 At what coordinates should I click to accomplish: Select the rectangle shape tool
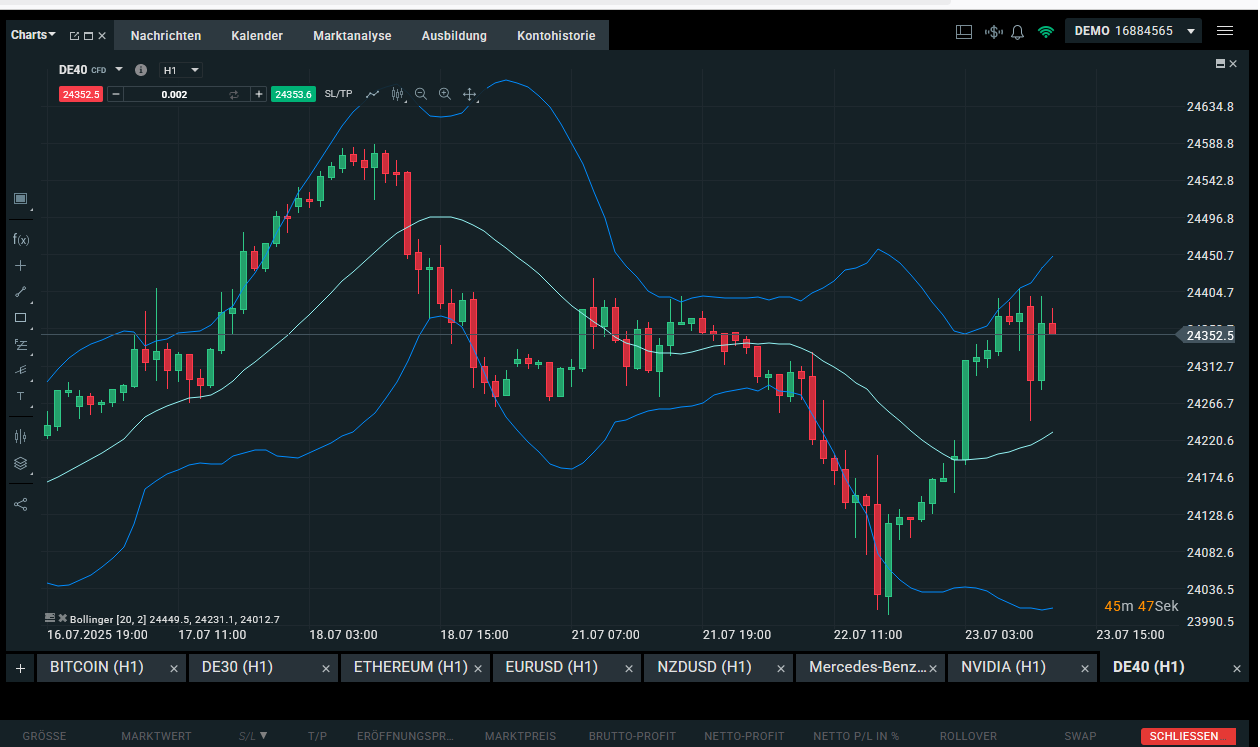click(x=20, y=318)
